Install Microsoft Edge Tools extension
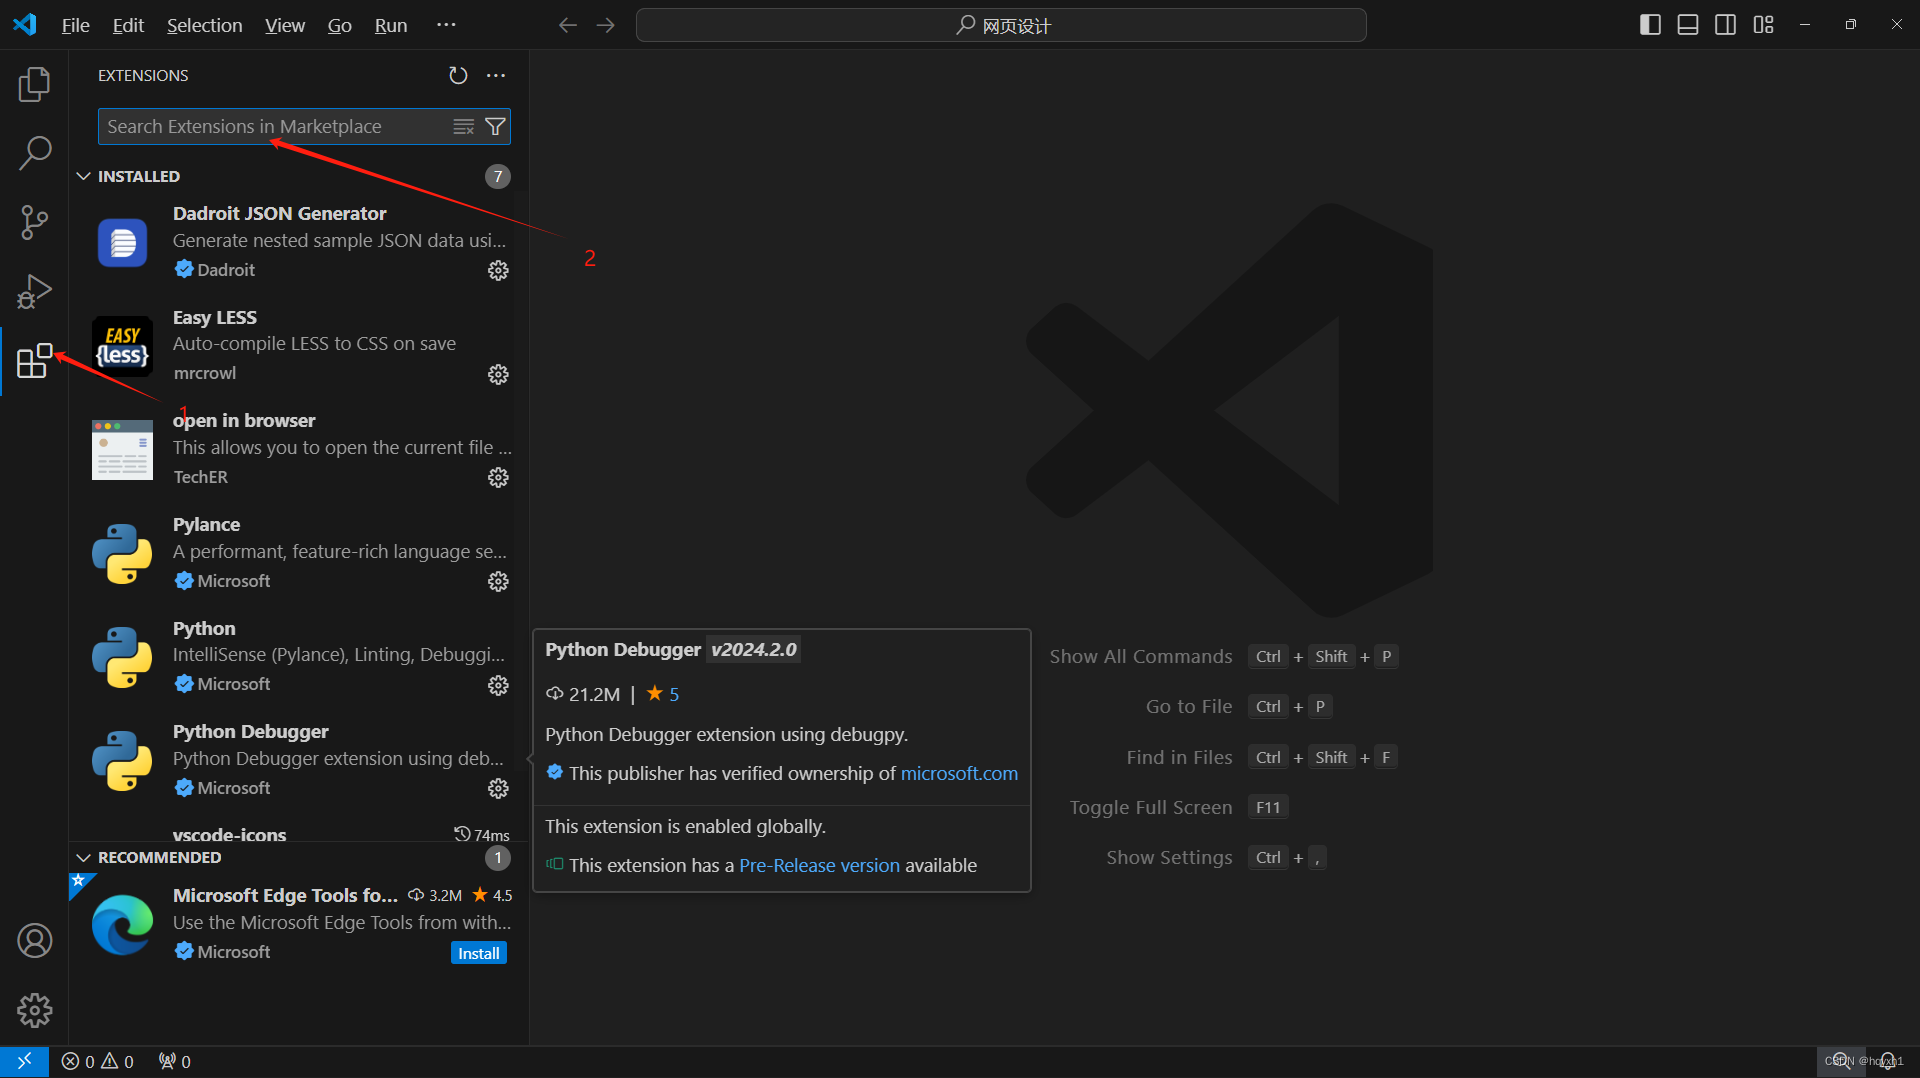The width and height of the screenshot is (1920, 1078). (x=478, y=954)
